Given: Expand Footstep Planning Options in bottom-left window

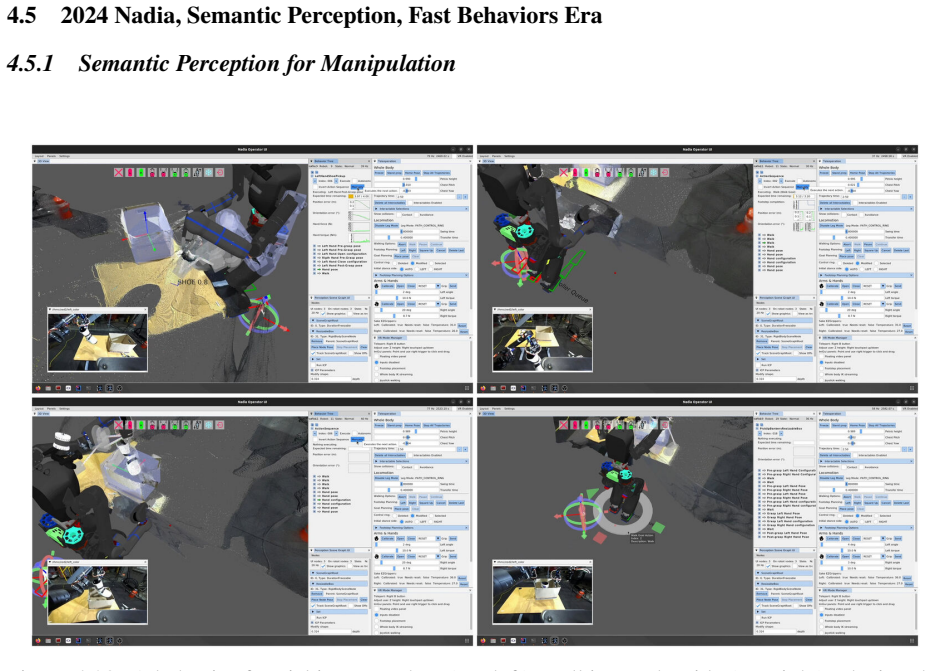Looking at the screenshot, I should coord(421,528).
